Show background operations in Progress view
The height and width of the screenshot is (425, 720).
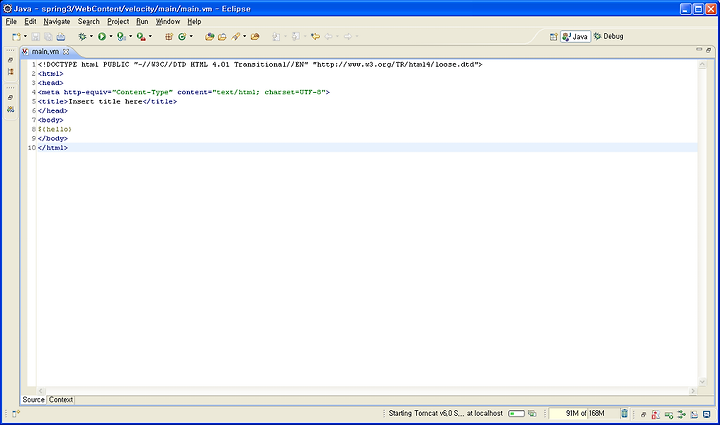532,414
